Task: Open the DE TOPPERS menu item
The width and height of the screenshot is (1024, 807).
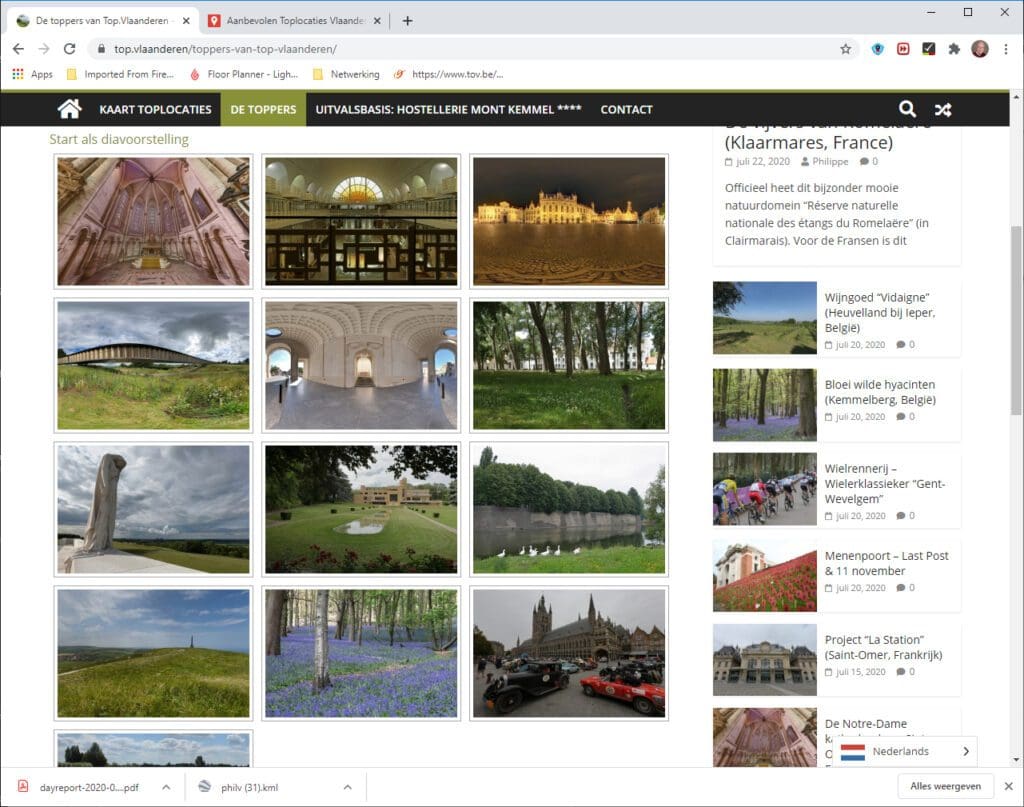Action: 263,110
